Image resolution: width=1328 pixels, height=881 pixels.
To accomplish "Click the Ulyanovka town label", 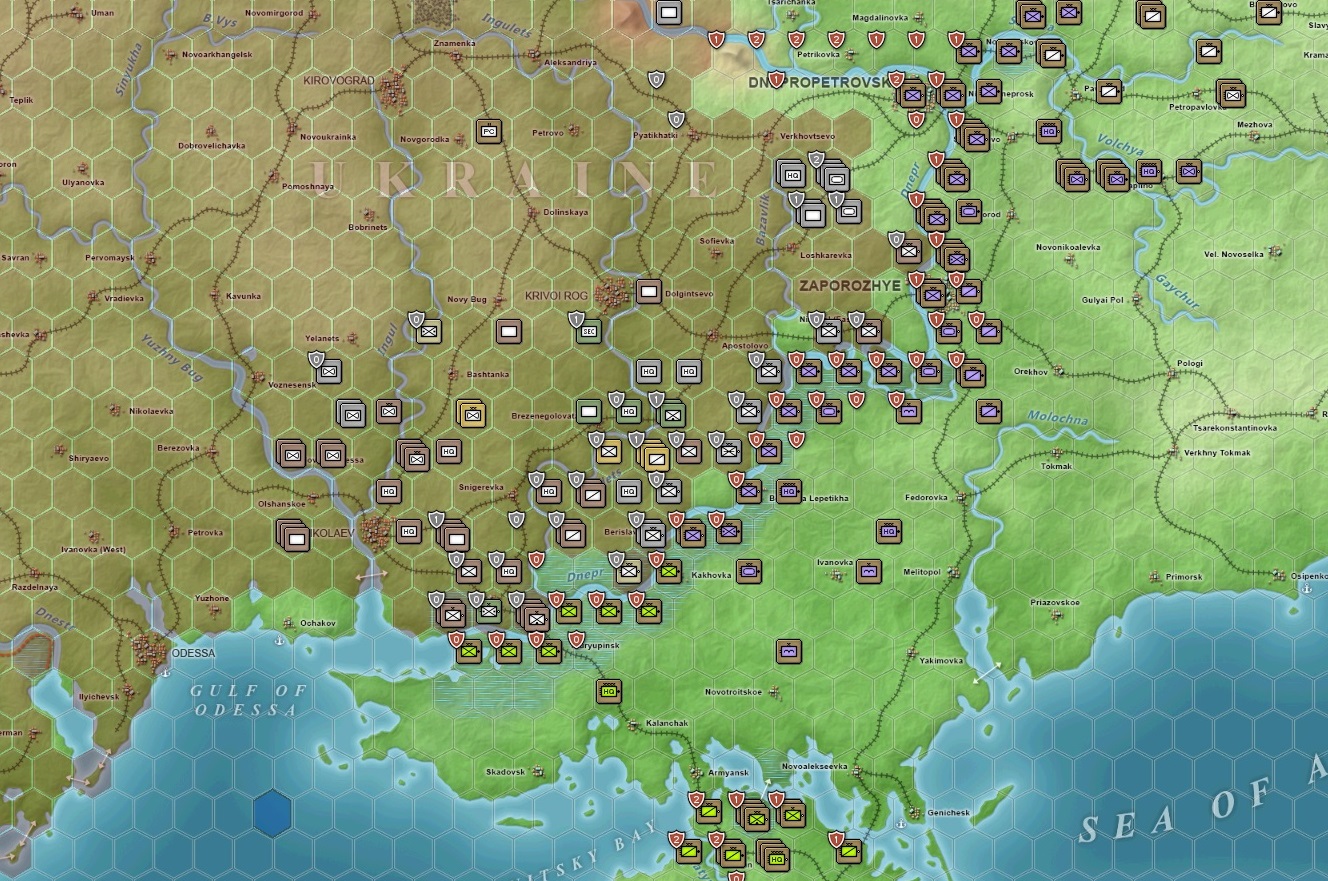I will (83, 182).
